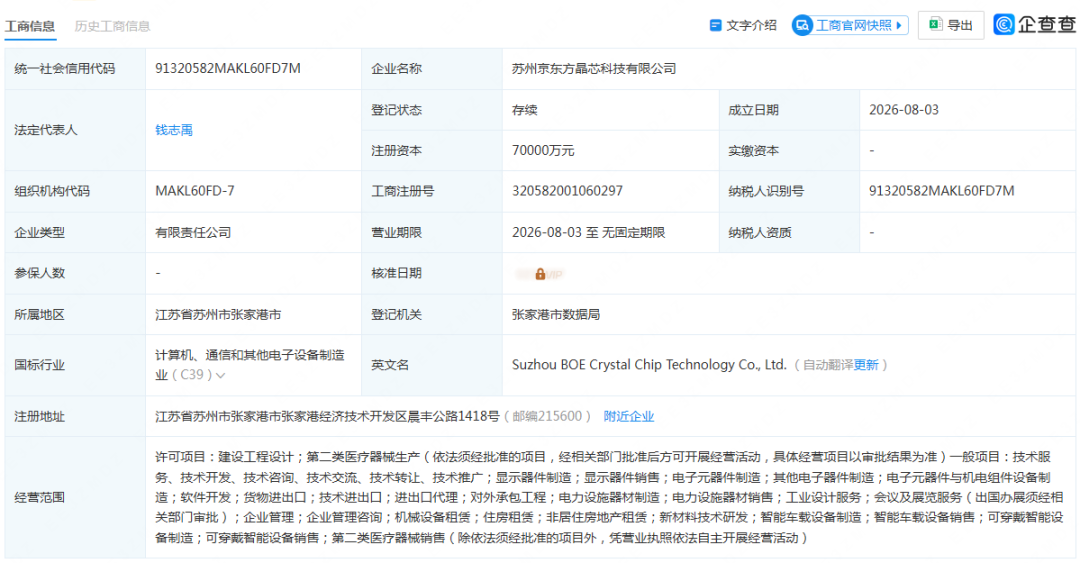Image resolution: width=1080 pixels, height=563 pixels.
Task: Select English name Suzhou BOE Crystal Chip Technology
Action: (x=649, y=365)
